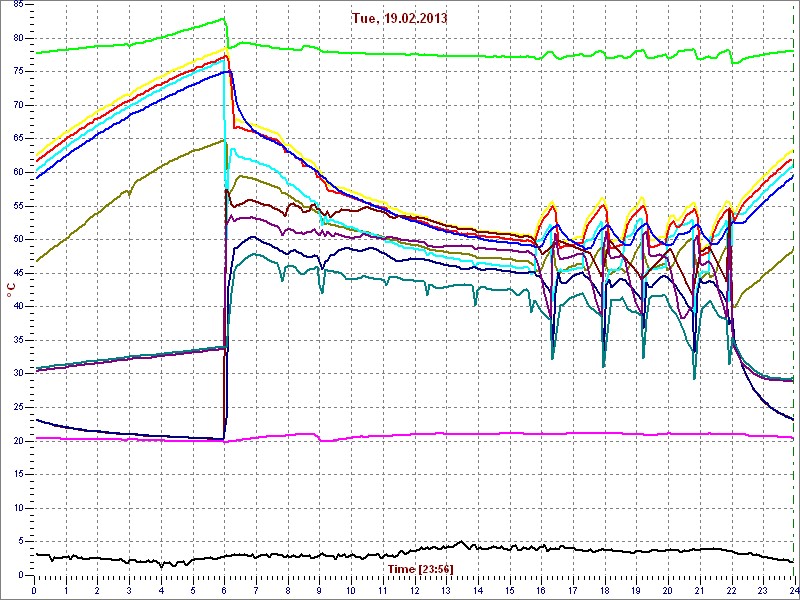Select the 50 value on the temperature axis
800x600 pixels.
tap(18, 239)
